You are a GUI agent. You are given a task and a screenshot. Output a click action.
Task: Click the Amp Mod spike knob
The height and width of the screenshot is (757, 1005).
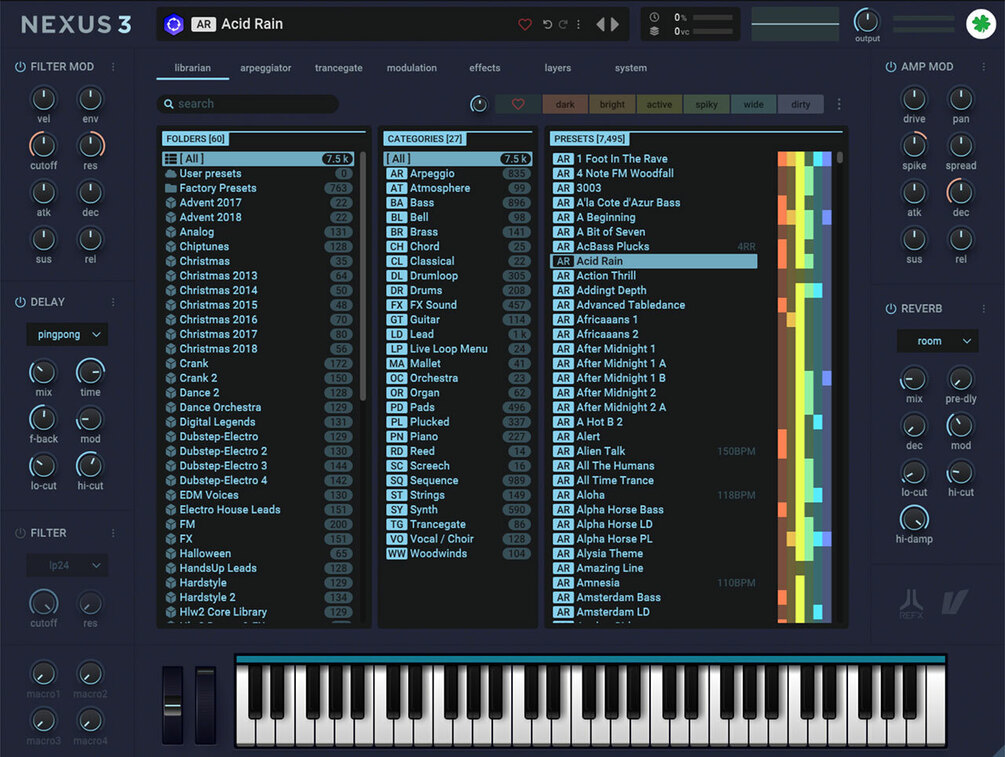click(914, 146)
